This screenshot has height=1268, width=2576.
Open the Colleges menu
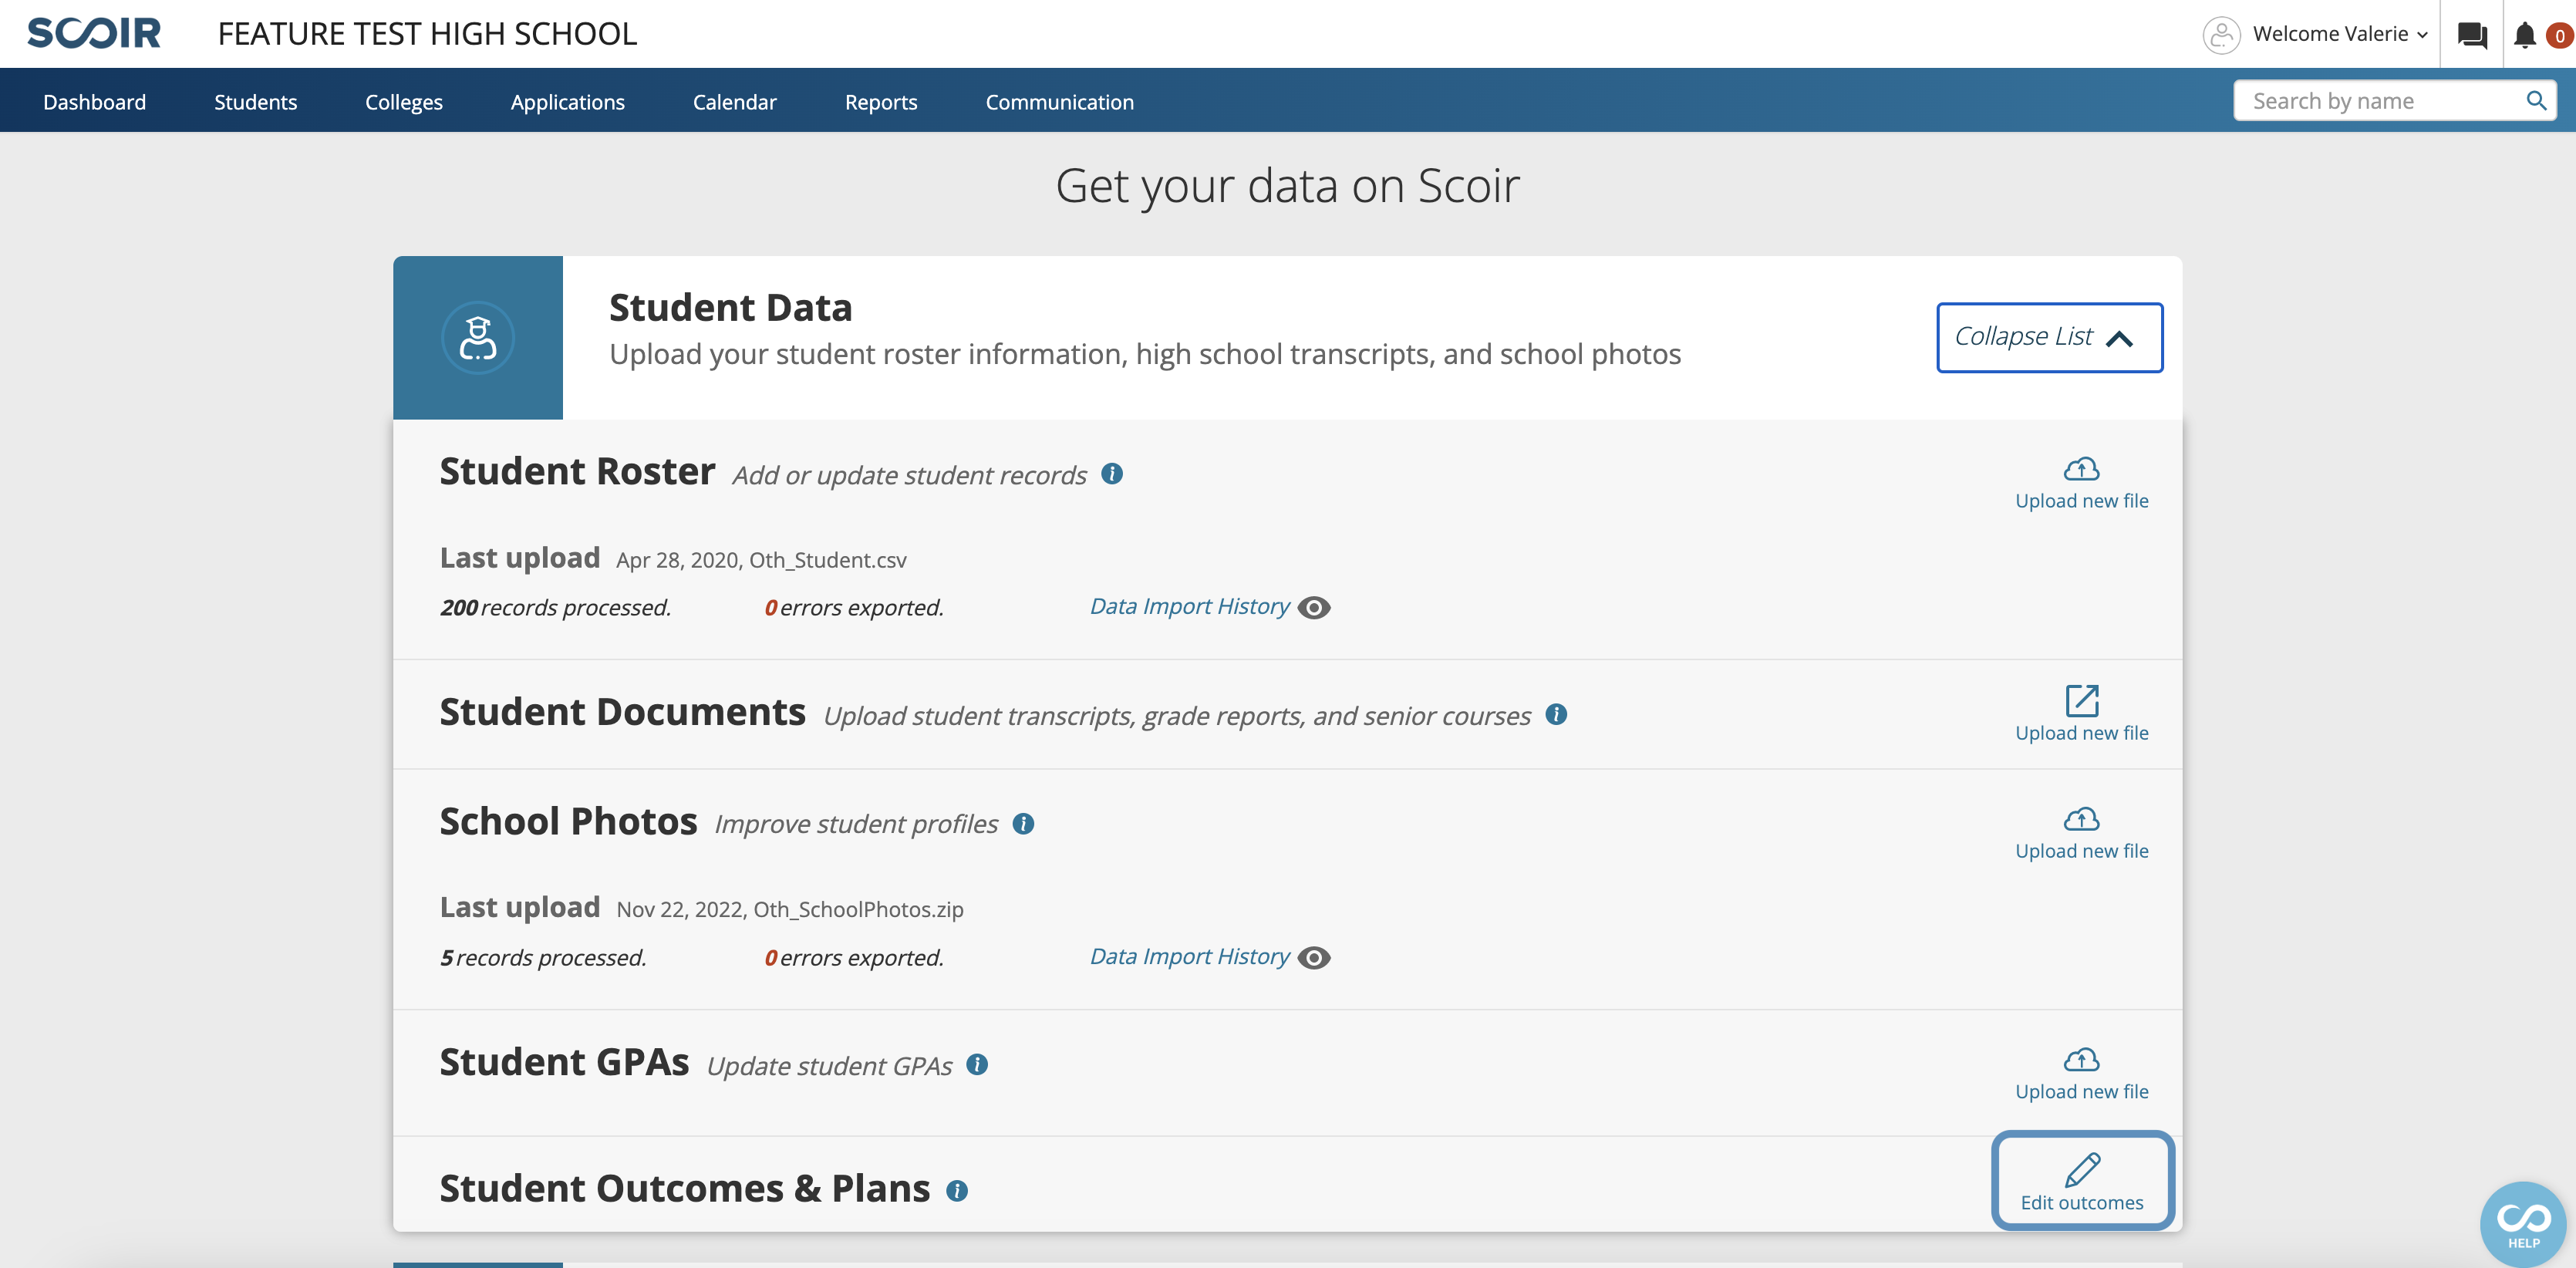[x=403, y=101]
